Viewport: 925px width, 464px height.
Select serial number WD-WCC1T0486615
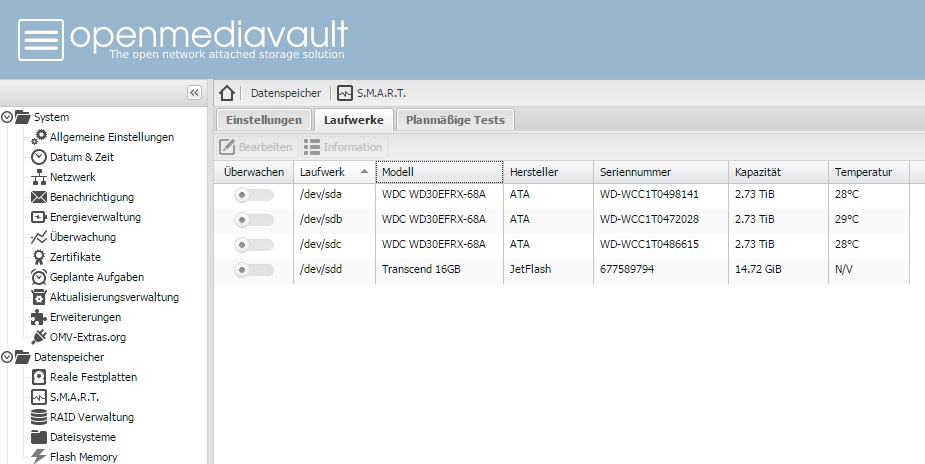click(649, 244)
